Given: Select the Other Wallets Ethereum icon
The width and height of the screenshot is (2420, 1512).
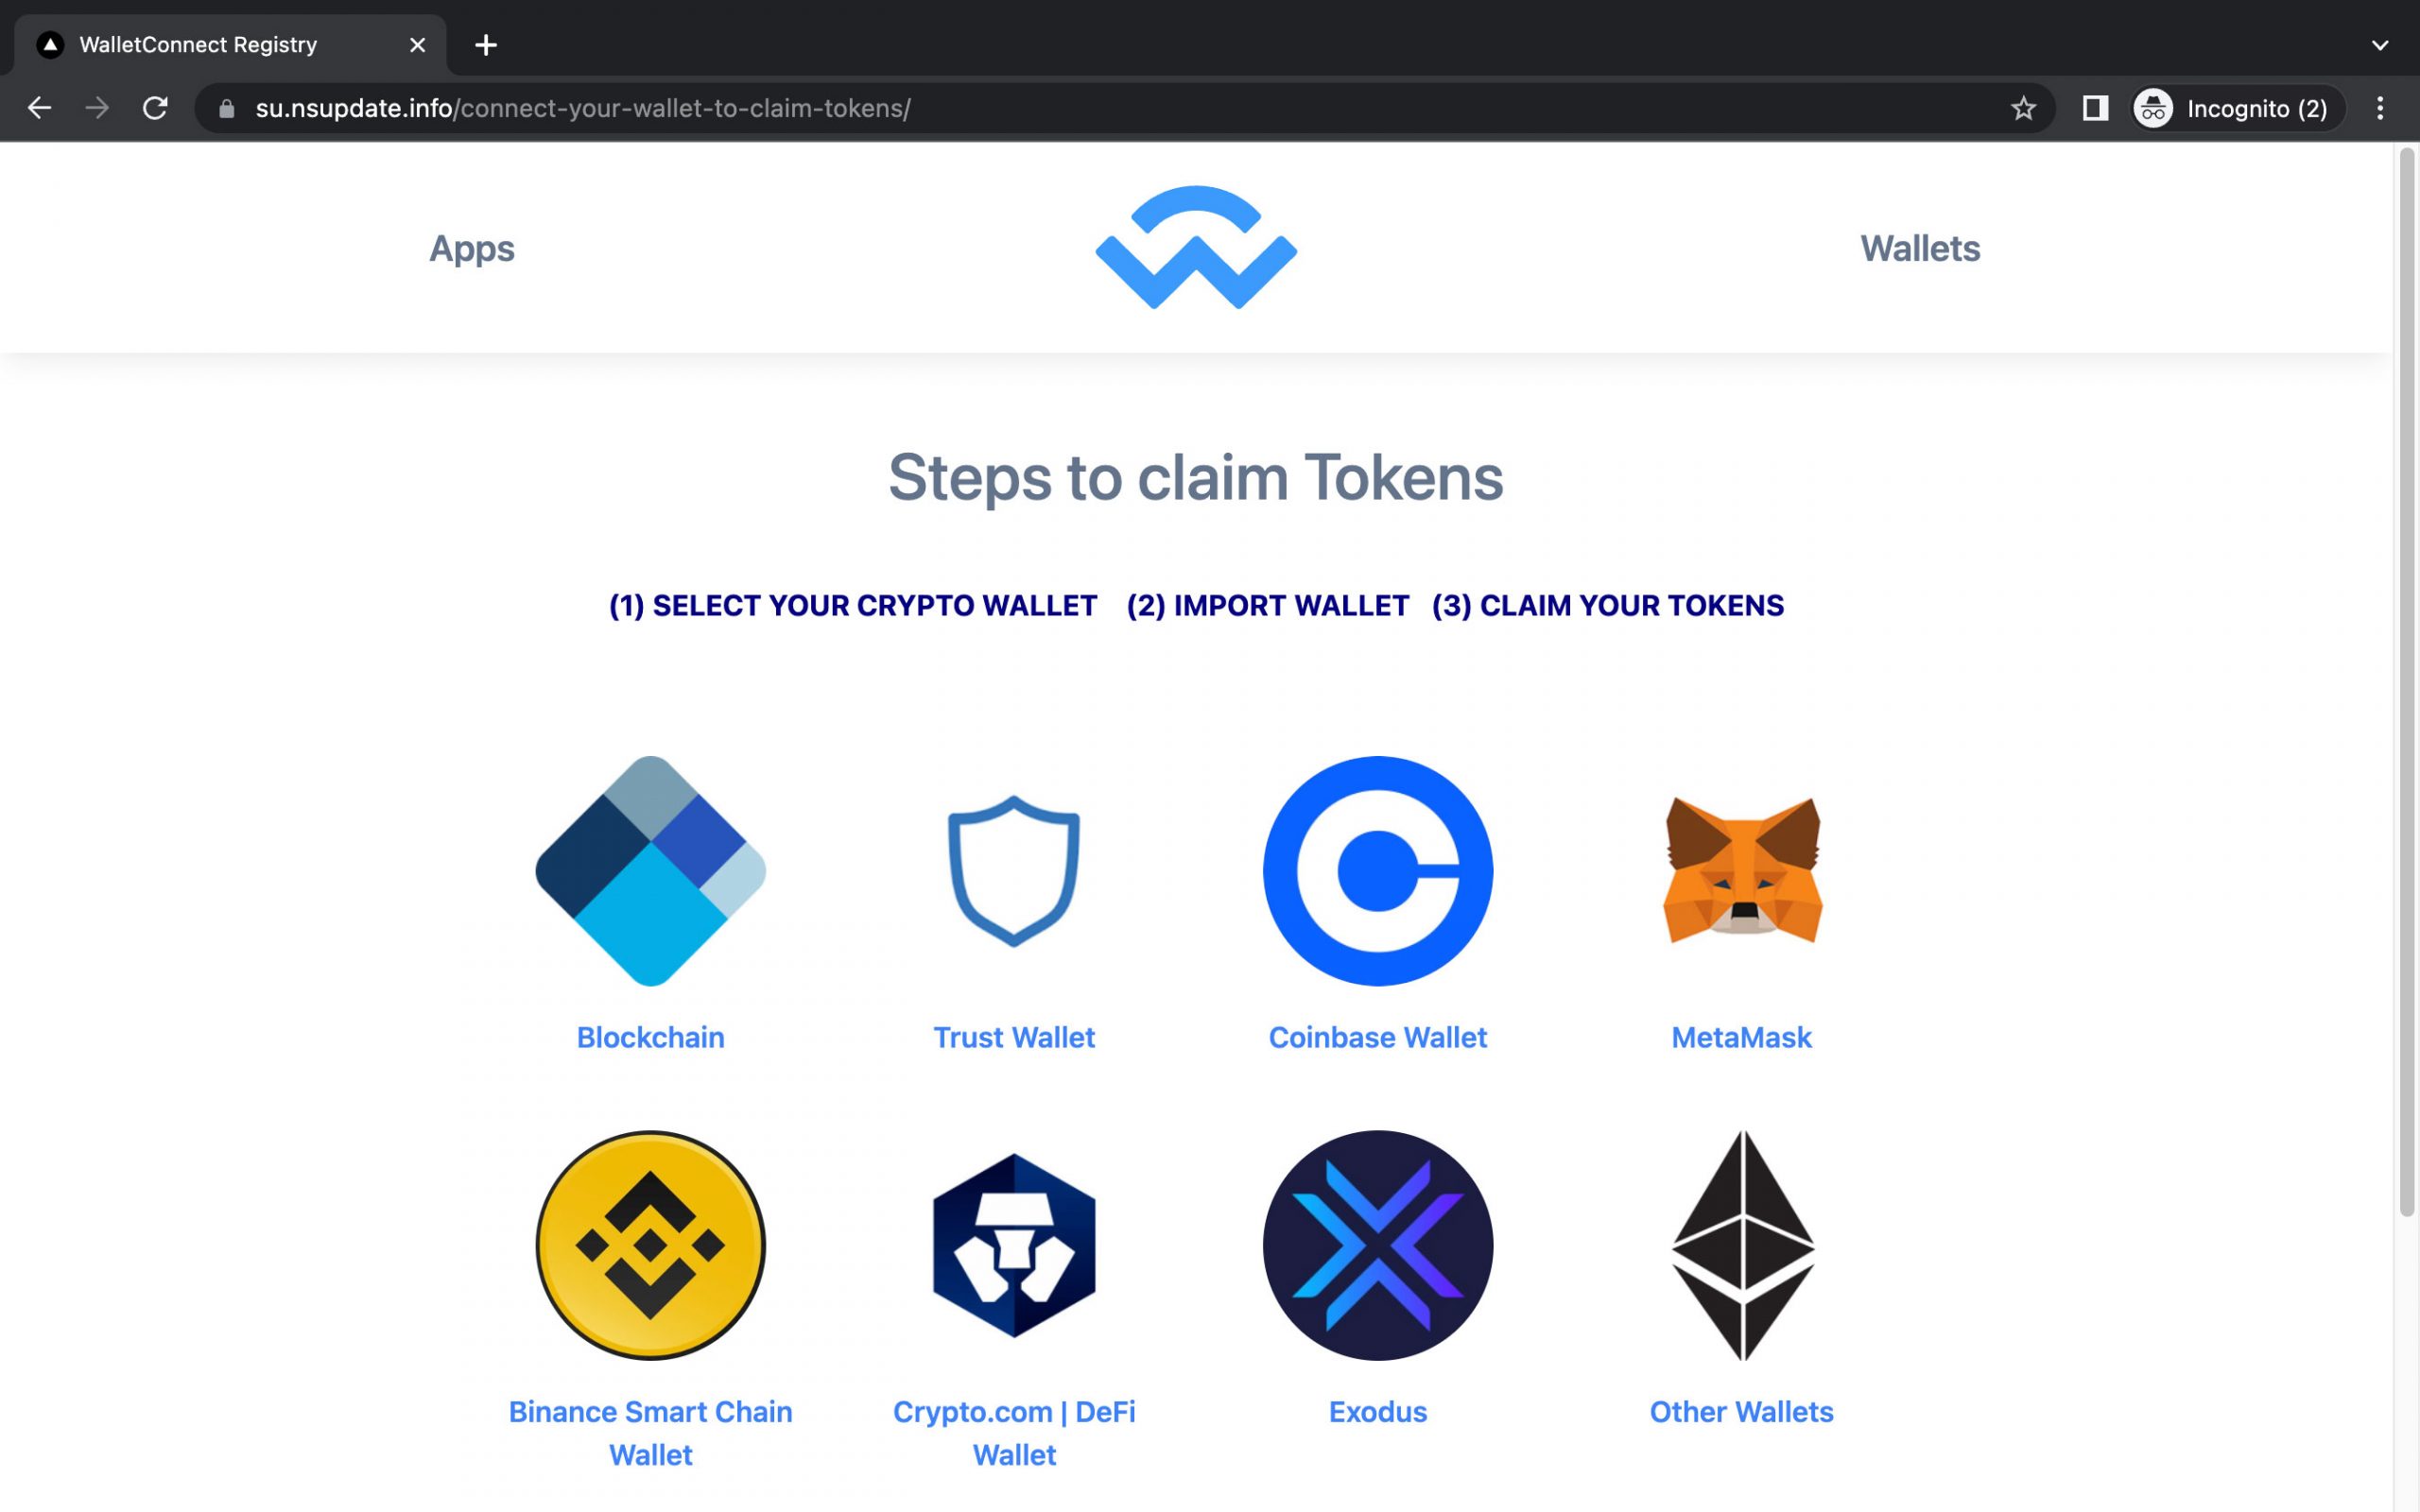Looking at the screenshot, I should pyautogui.click(x=1740, y=1244).
